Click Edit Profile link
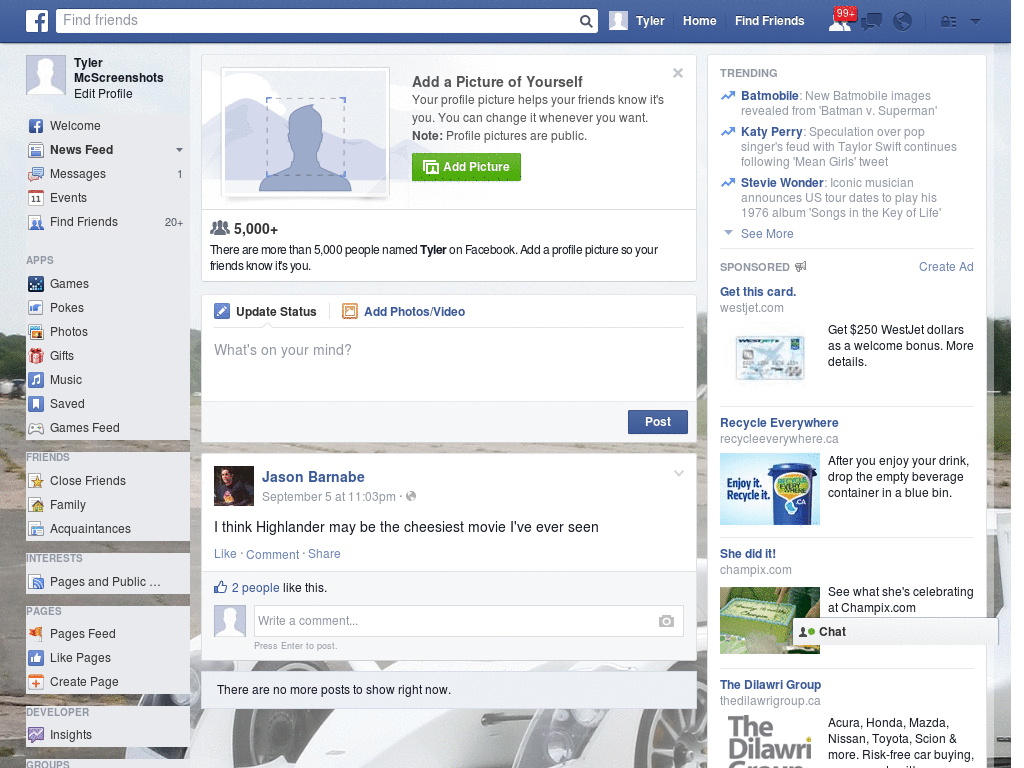 point(103,94)
